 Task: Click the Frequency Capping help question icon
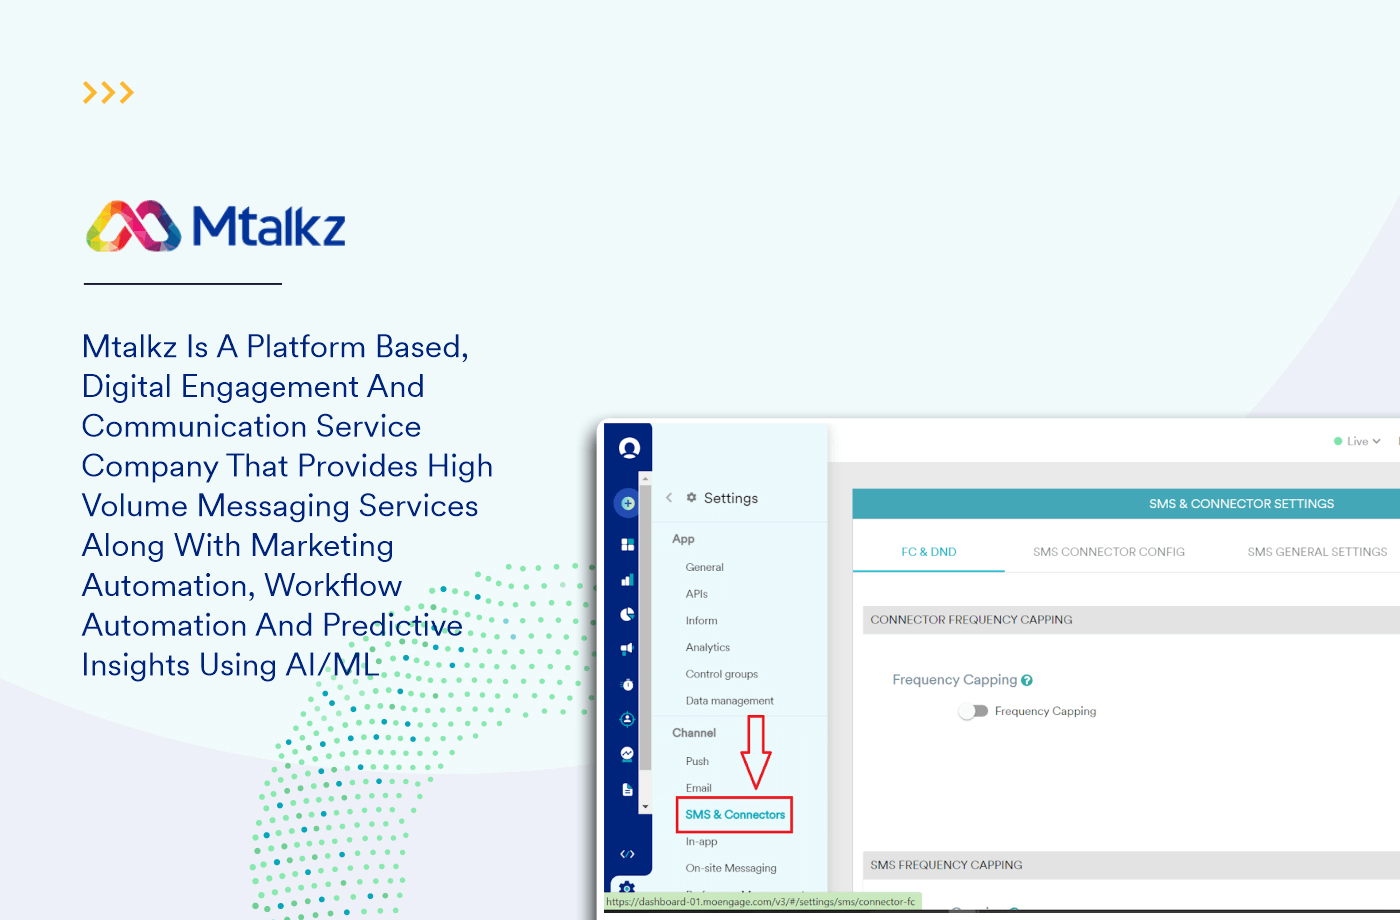click(1027, 680)
